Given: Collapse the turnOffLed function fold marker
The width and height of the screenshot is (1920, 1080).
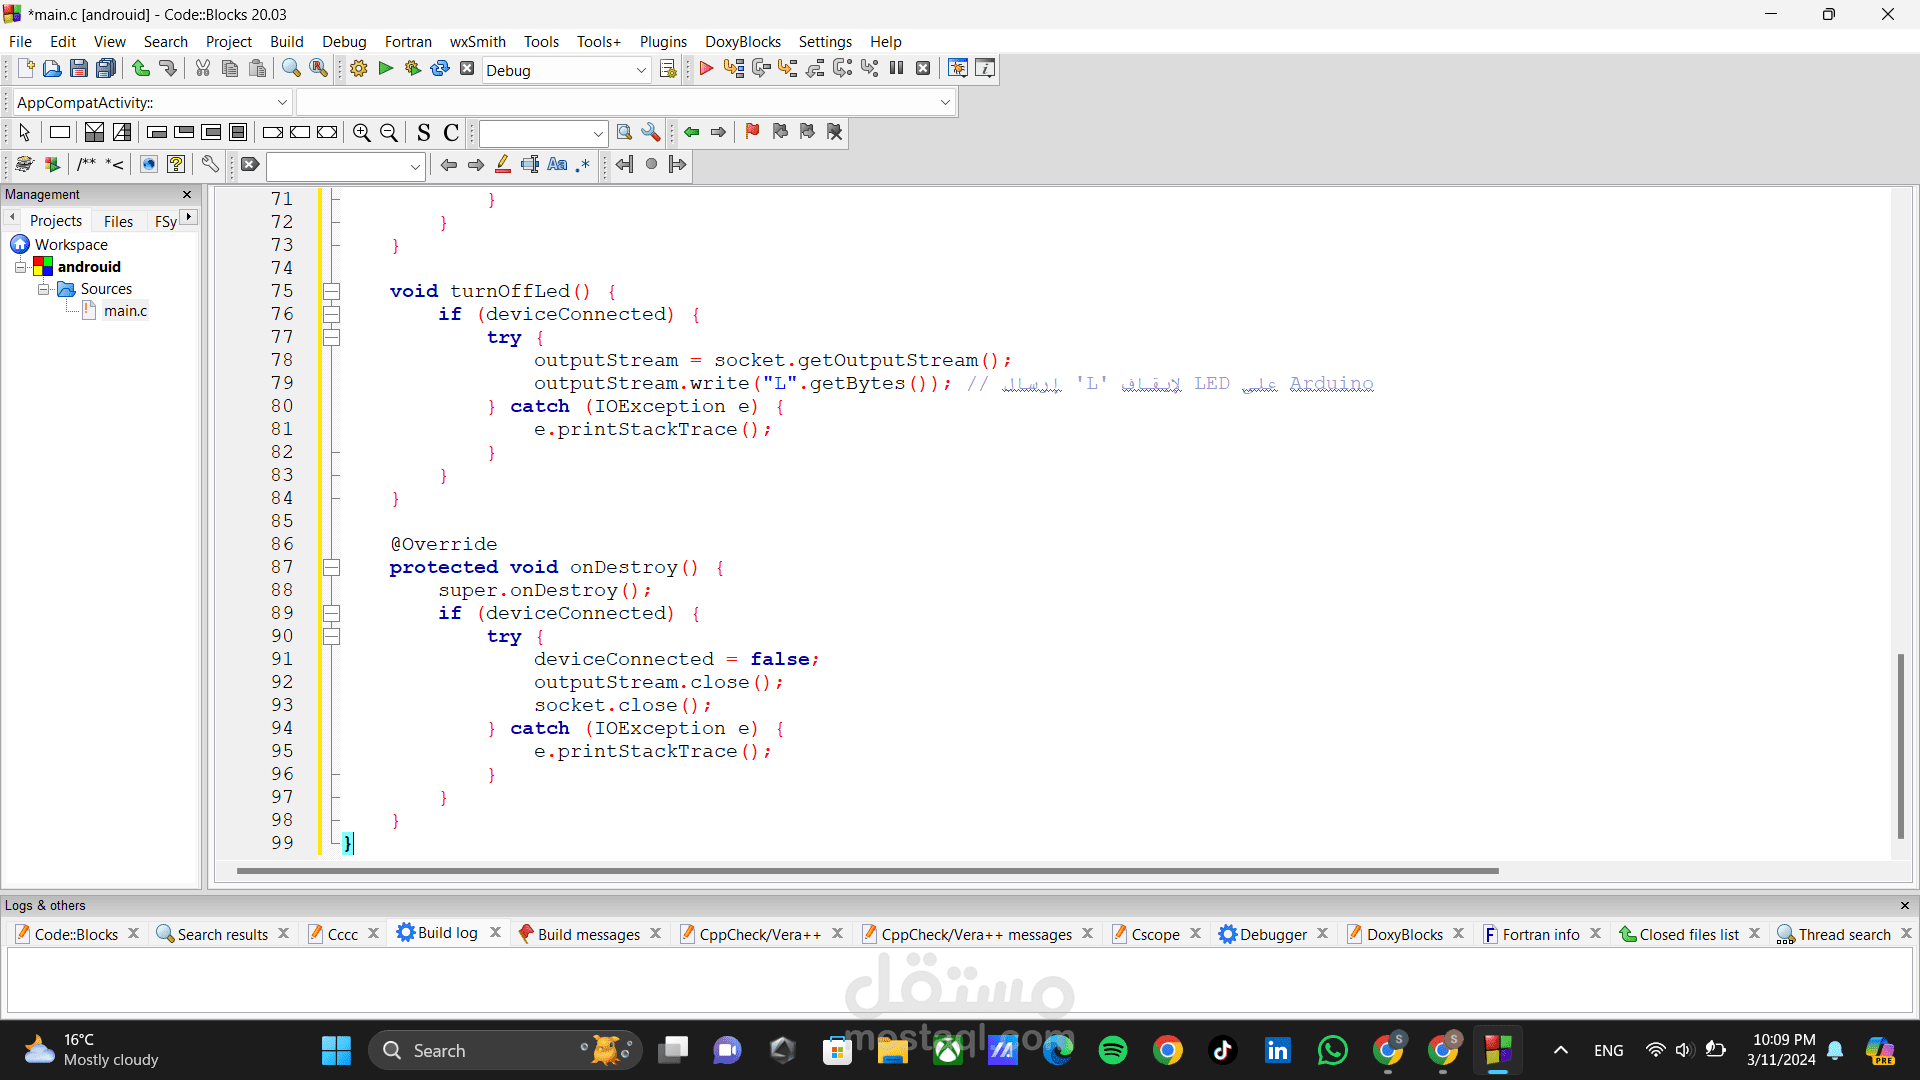Looking at the screenshot, I should tap(331, 291).
